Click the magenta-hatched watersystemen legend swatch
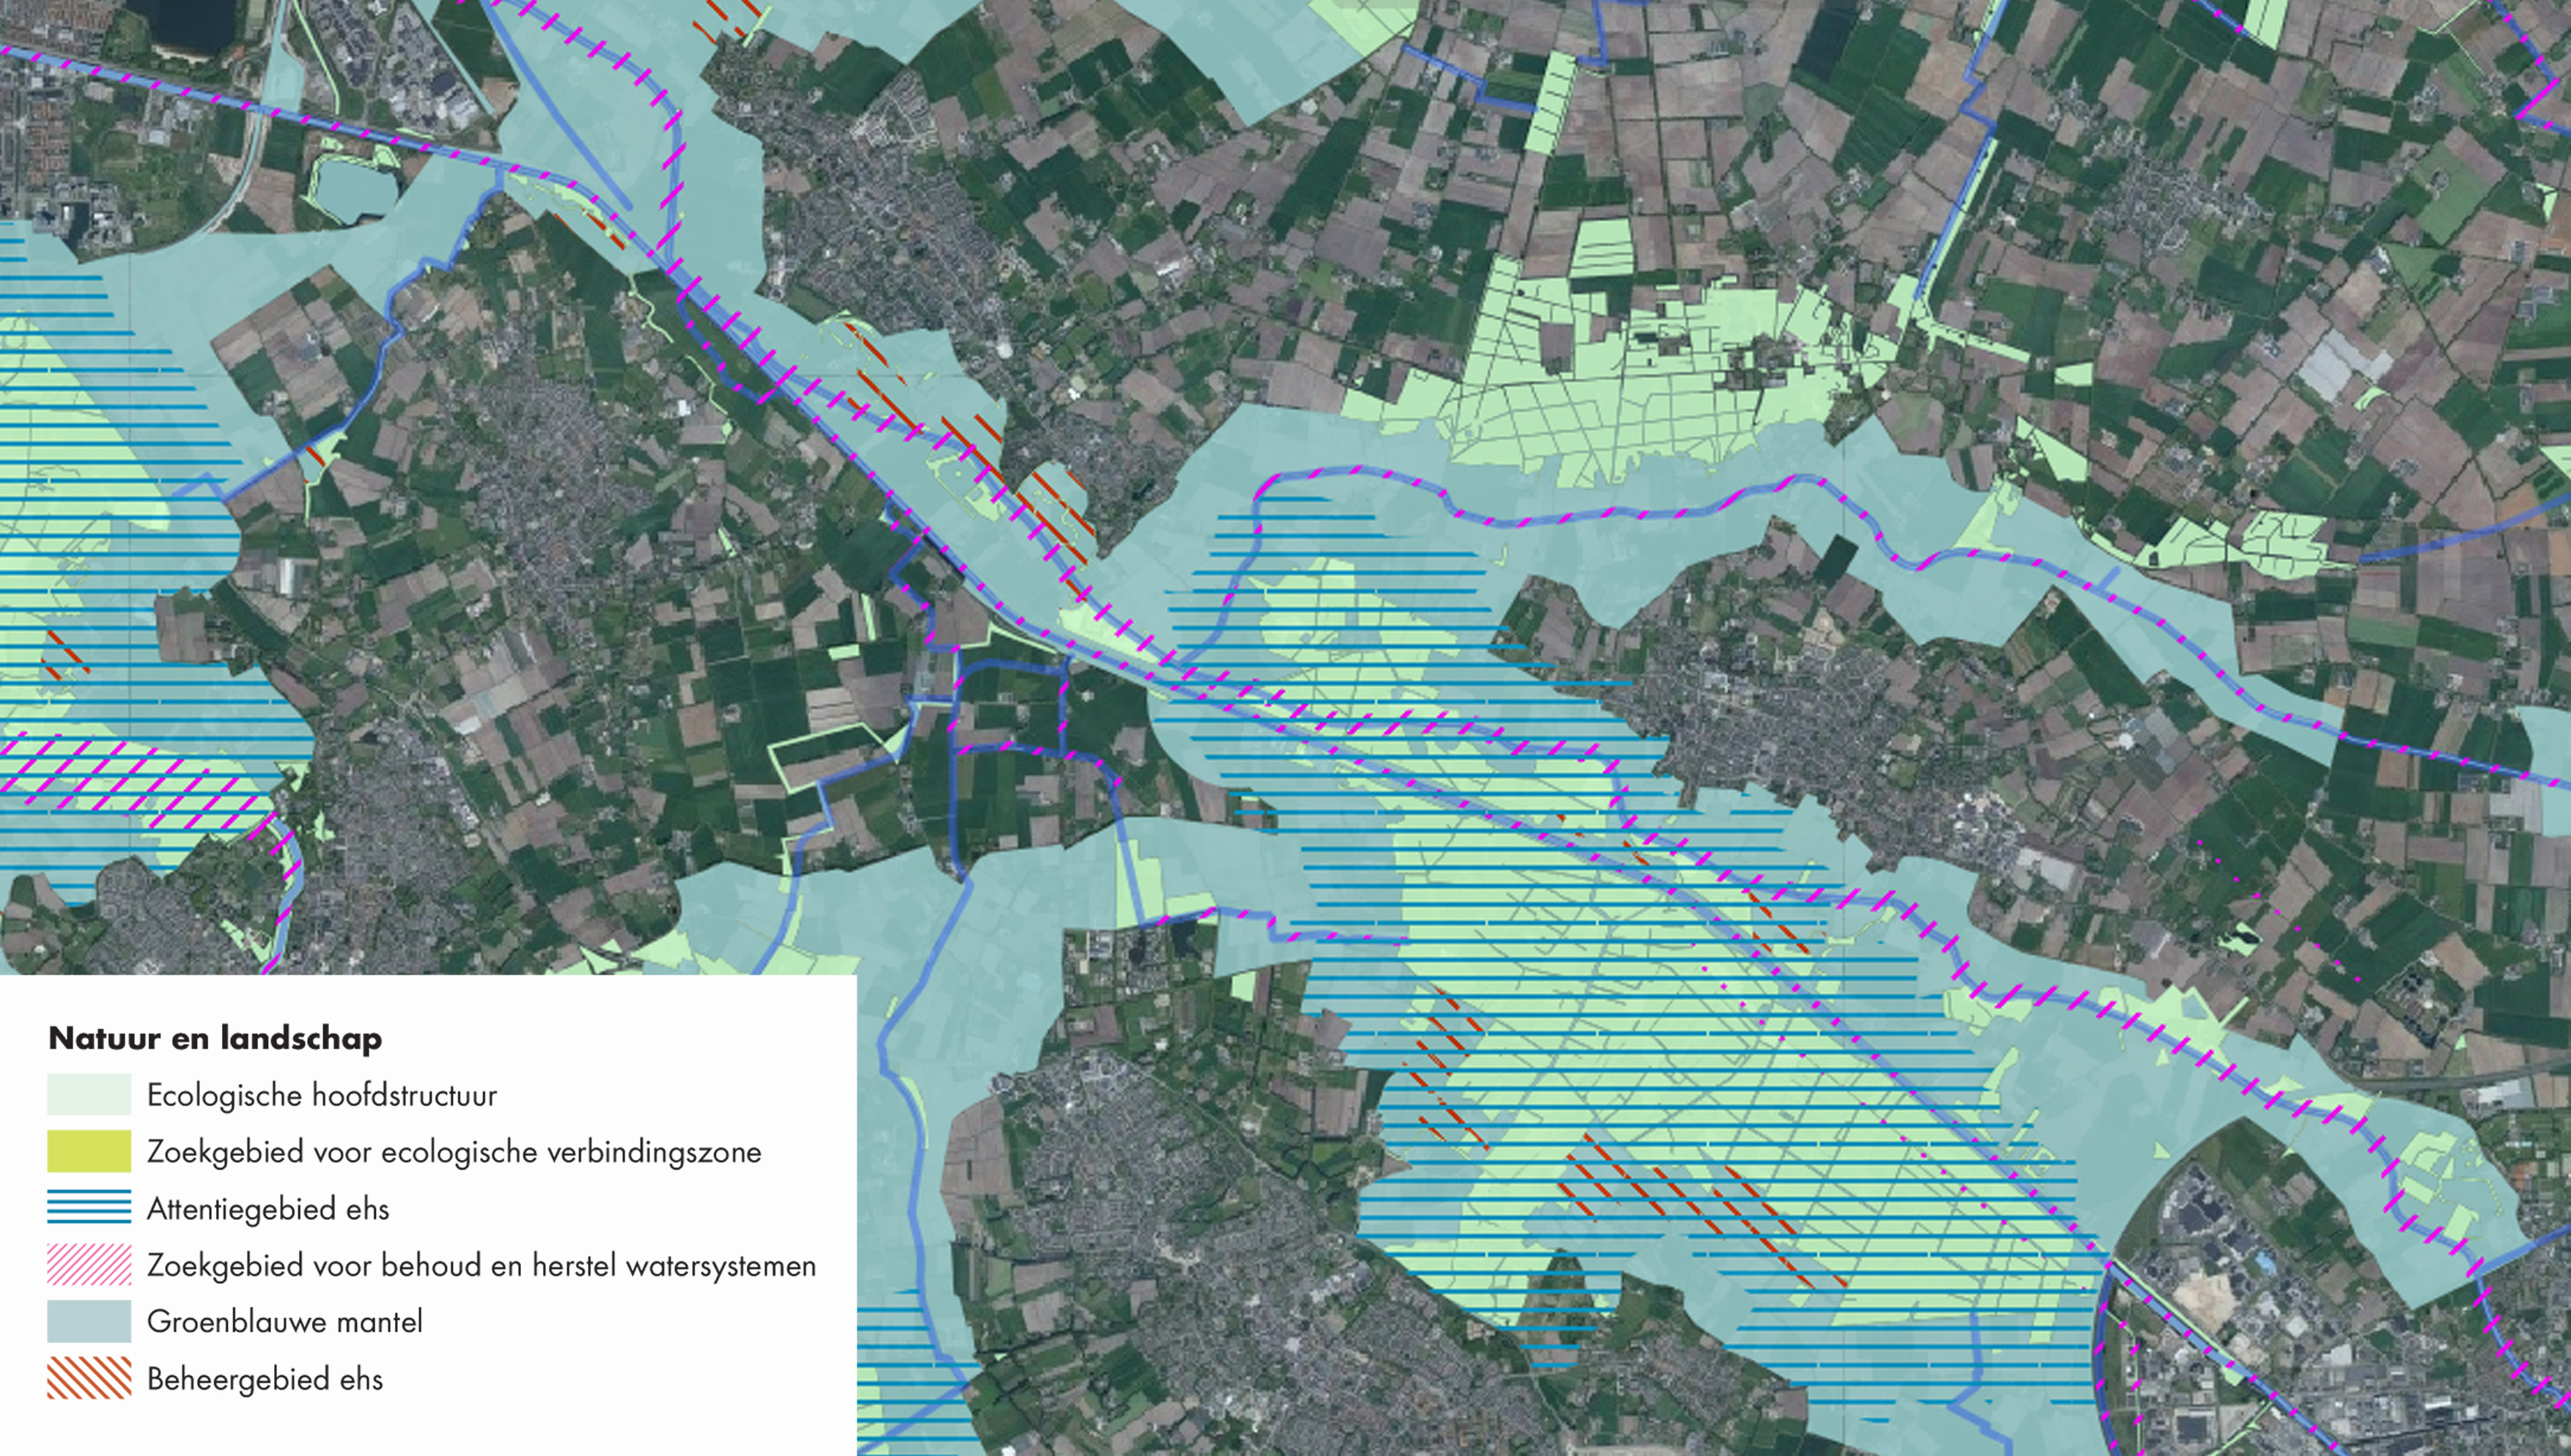This screenshot has height=1456, width=2571. pos(89,1264)
